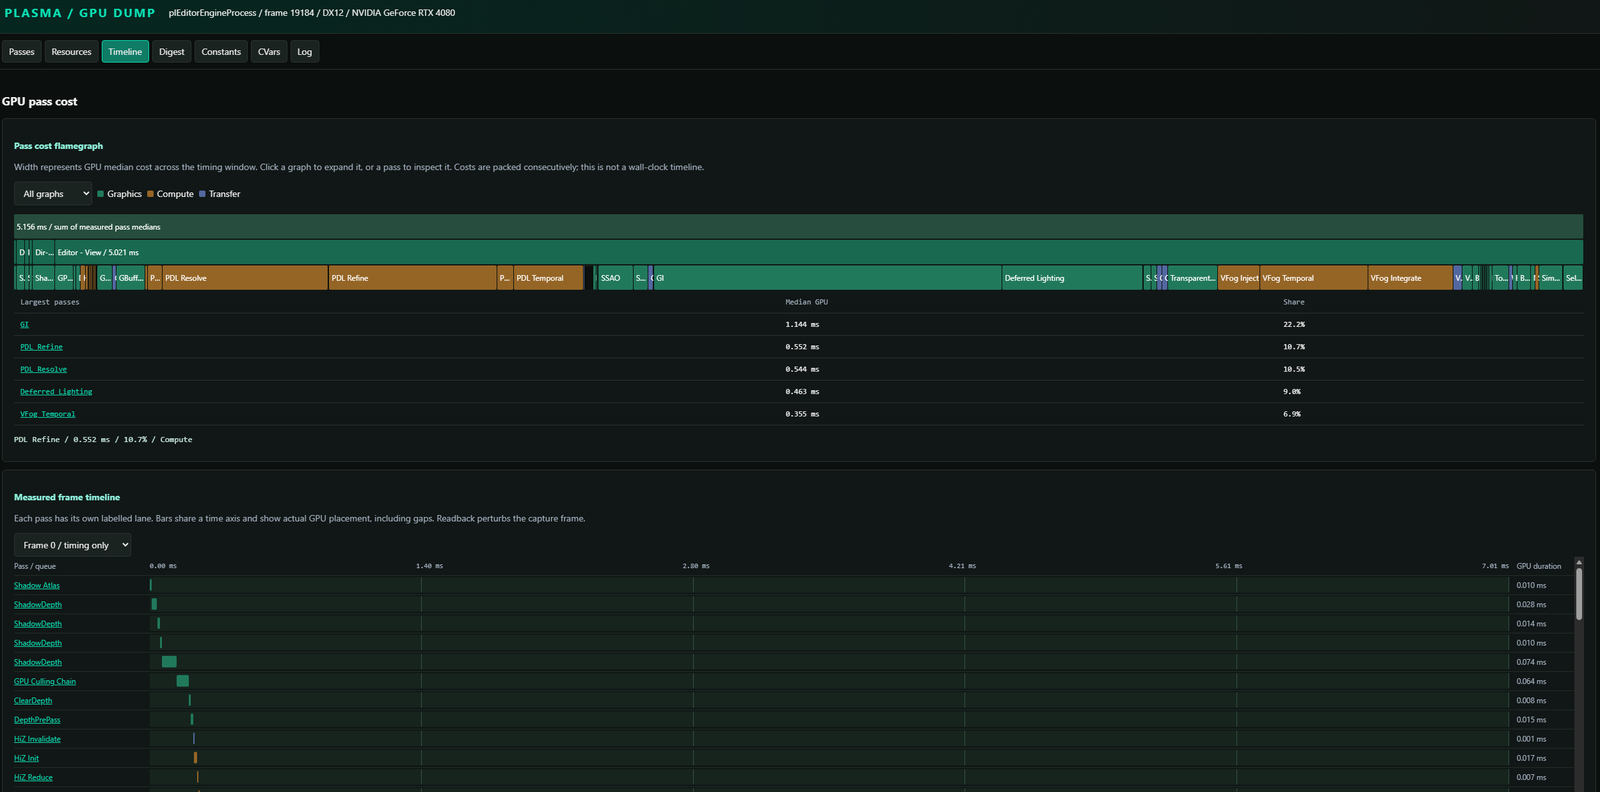Screen dimensions: 1600x792
Task: Open the Resources tab
Action: (71, 52)
